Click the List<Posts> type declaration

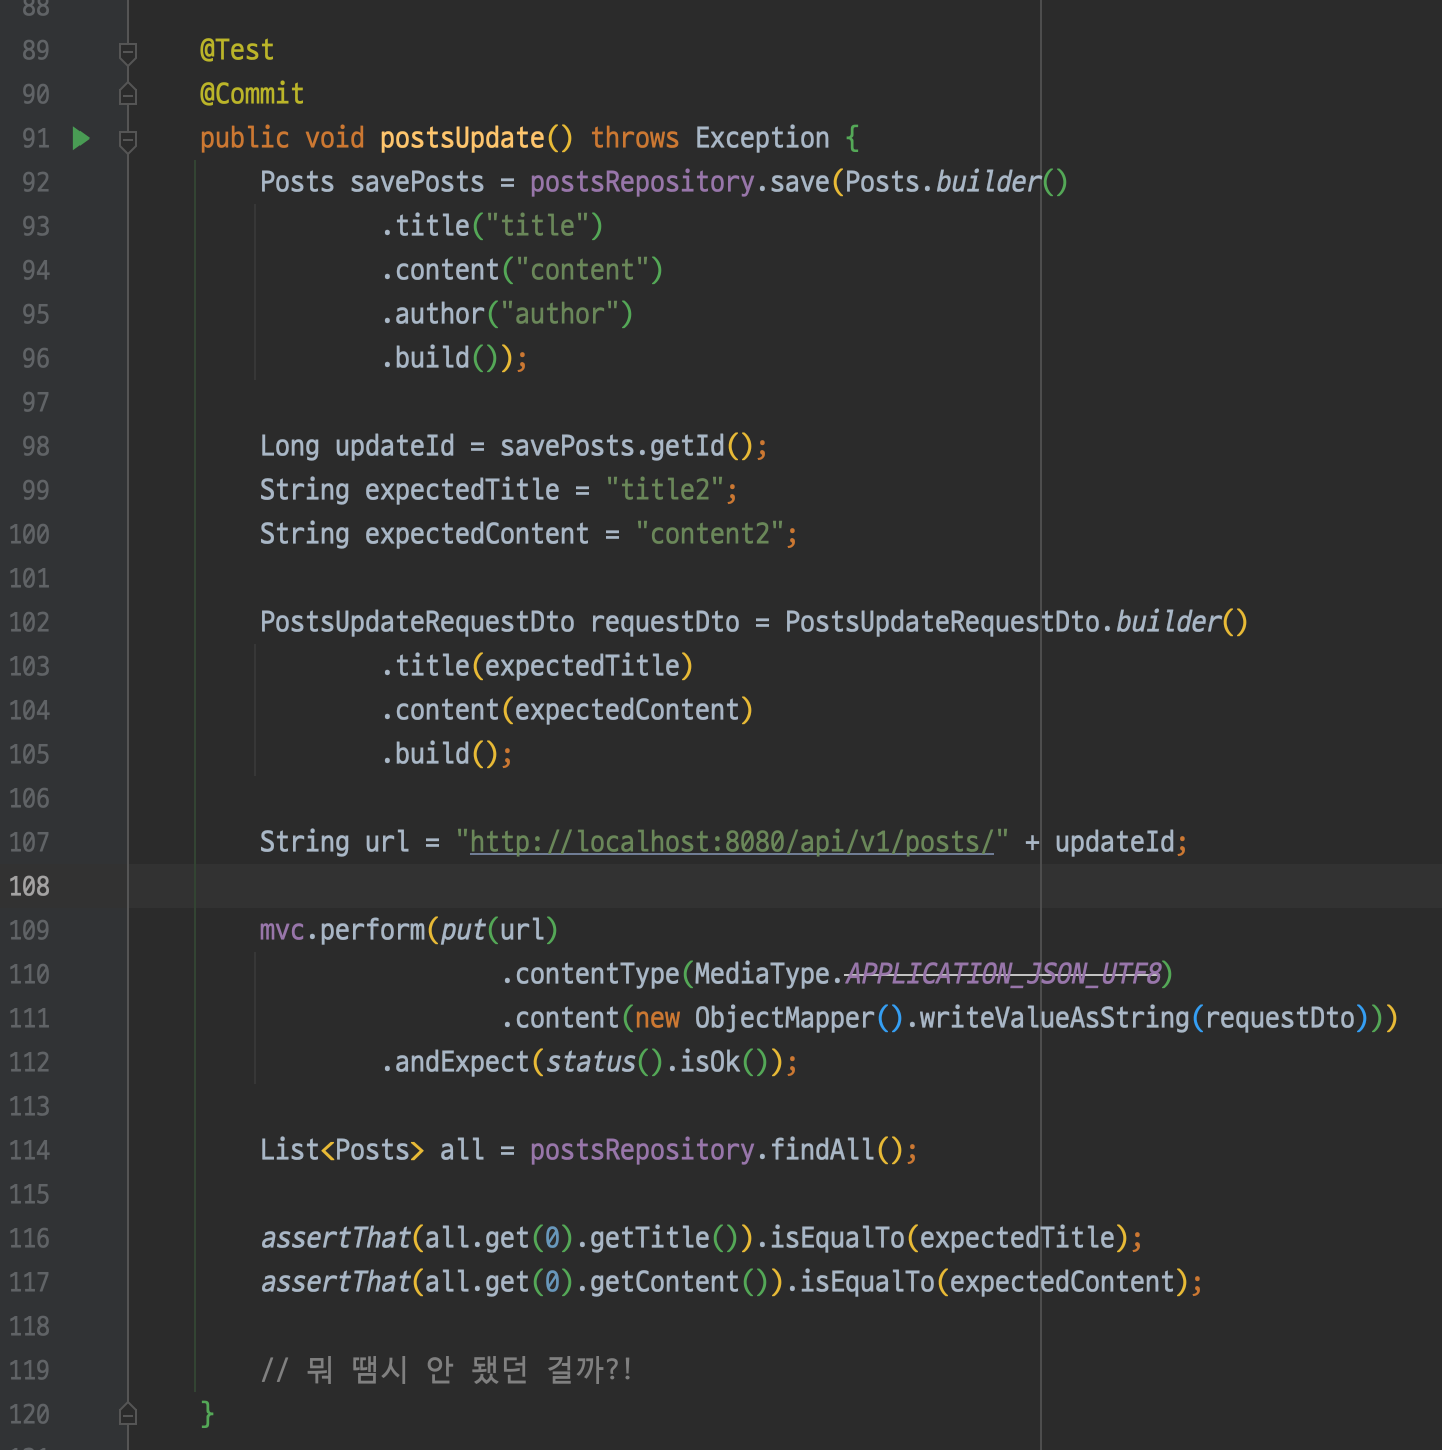click(x=342, y=1150)
